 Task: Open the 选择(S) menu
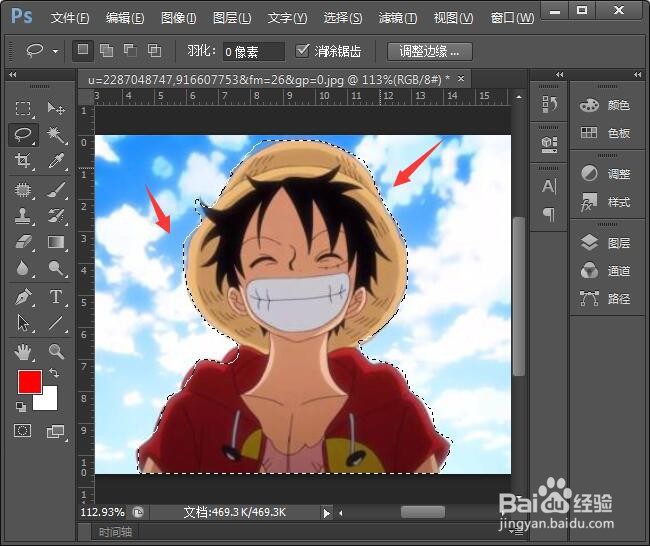(342, 18)
